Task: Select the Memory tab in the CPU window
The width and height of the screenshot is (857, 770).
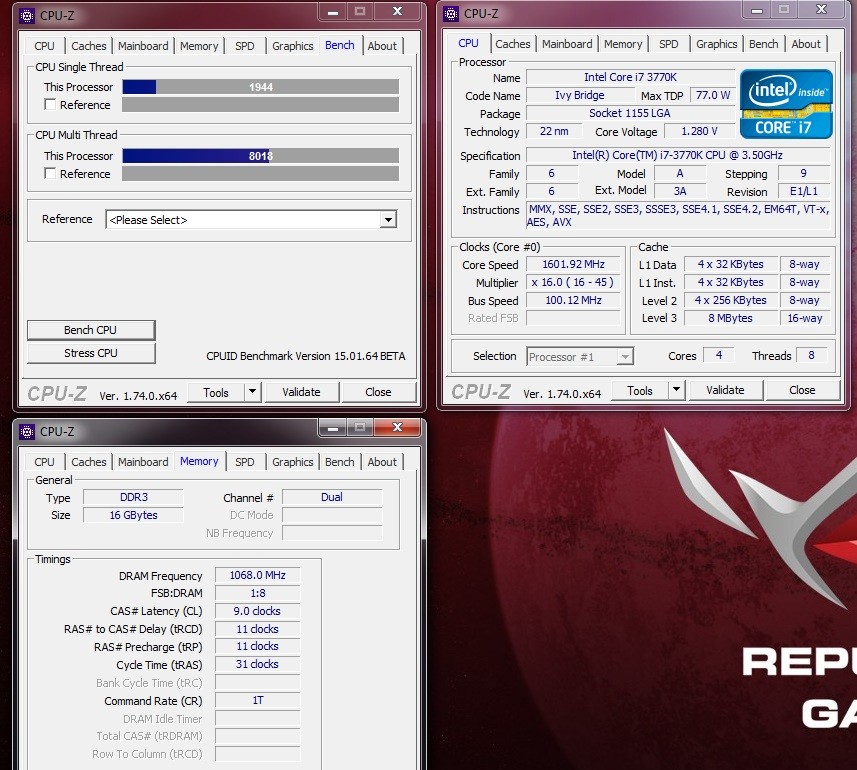Action: 623,44
